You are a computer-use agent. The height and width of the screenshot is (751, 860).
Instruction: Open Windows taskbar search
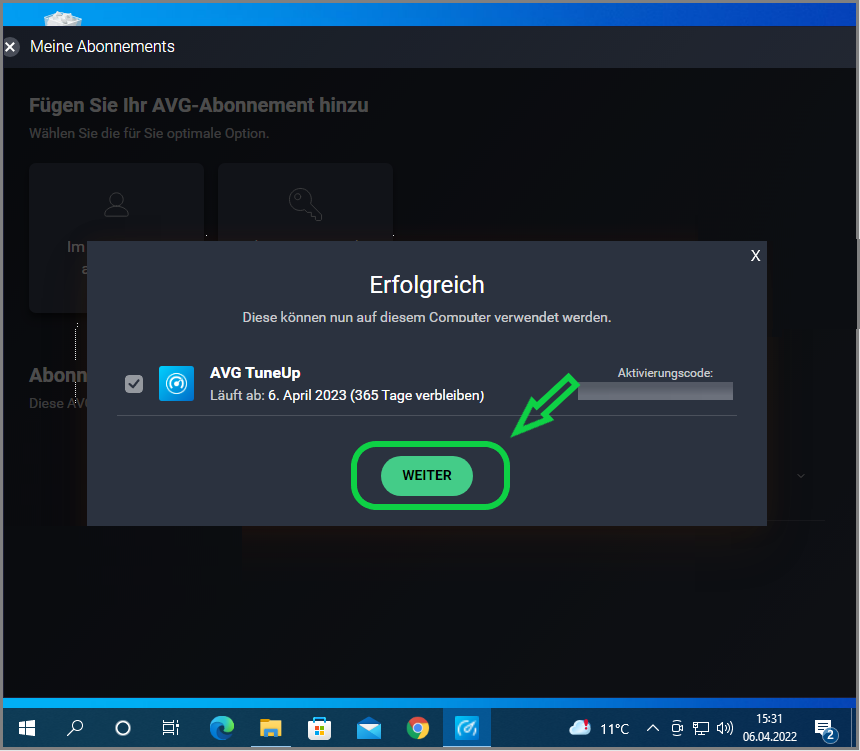(75, 729)
